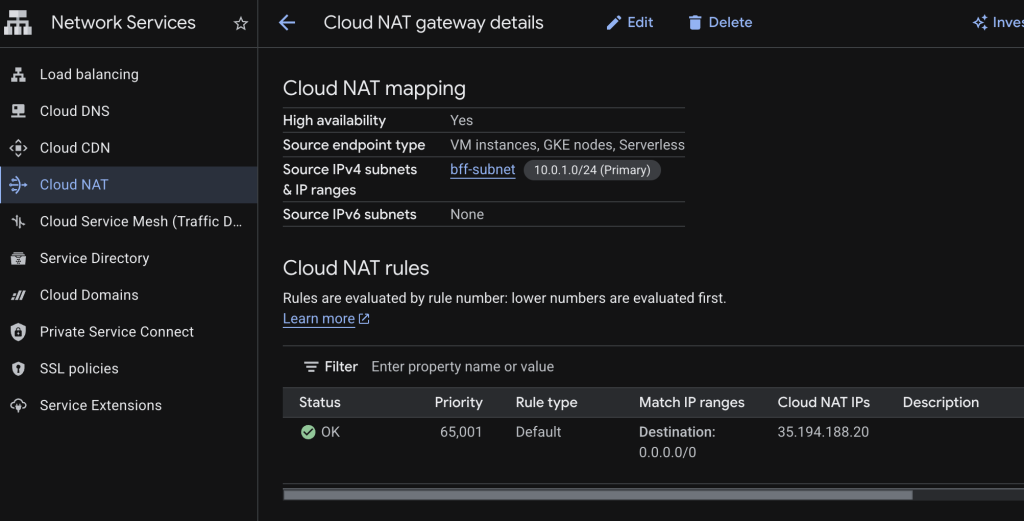Open the bff-subnet link
1024x521 pixels.
(483, 170)
